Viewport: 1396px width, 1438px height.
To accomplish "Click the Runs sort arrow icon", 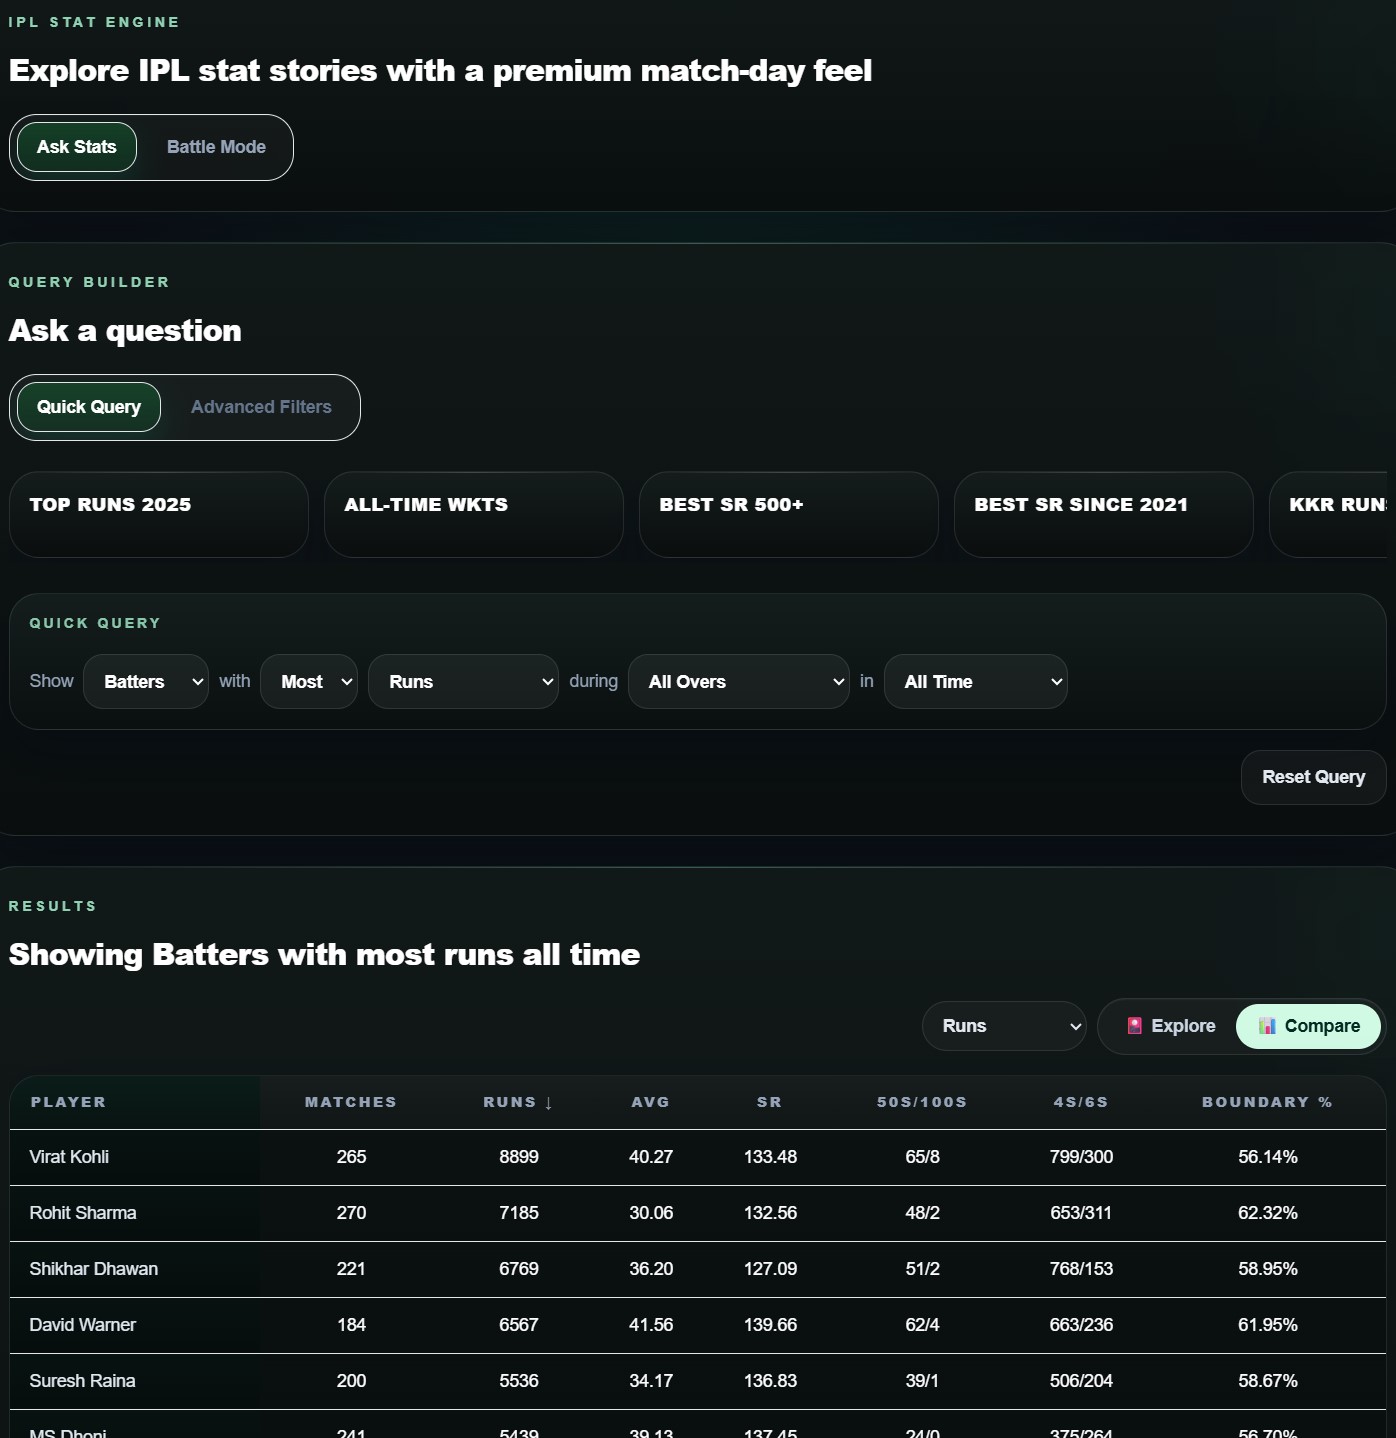I will pyautogui.click(x=548, y=1103).
